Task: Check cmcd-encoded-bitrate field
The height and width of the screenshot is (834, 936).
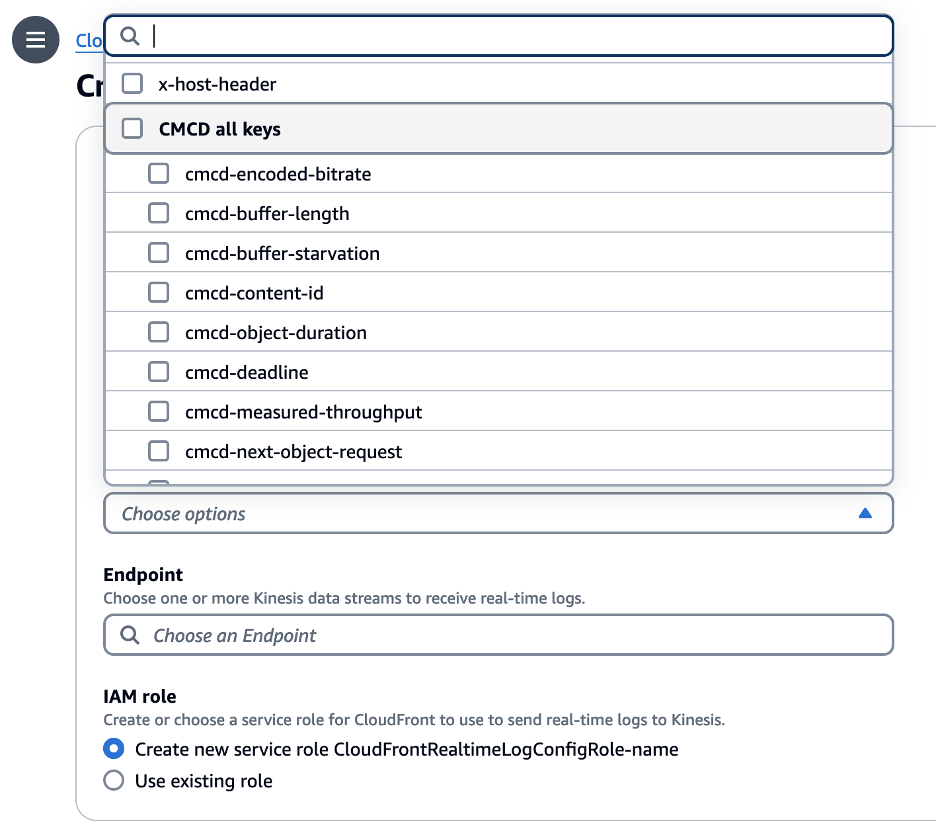Action: coord(158,173)
